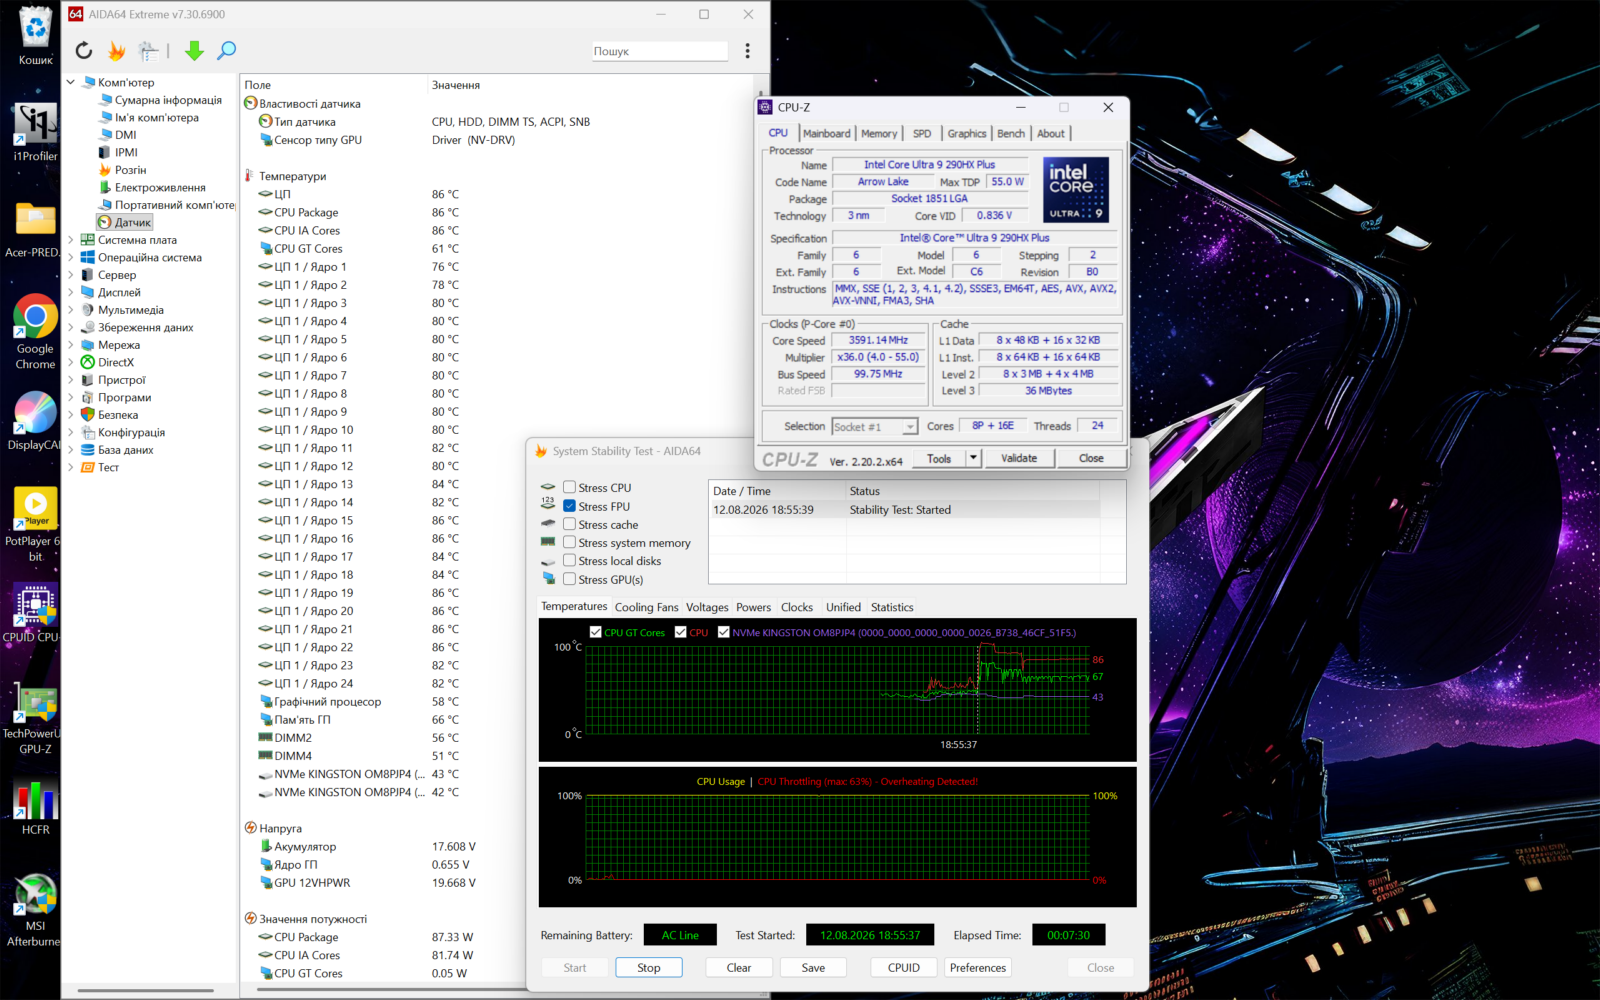1600x1000 pixels.
Task: Click the База даних icon in tree
Action: point(88,450)
